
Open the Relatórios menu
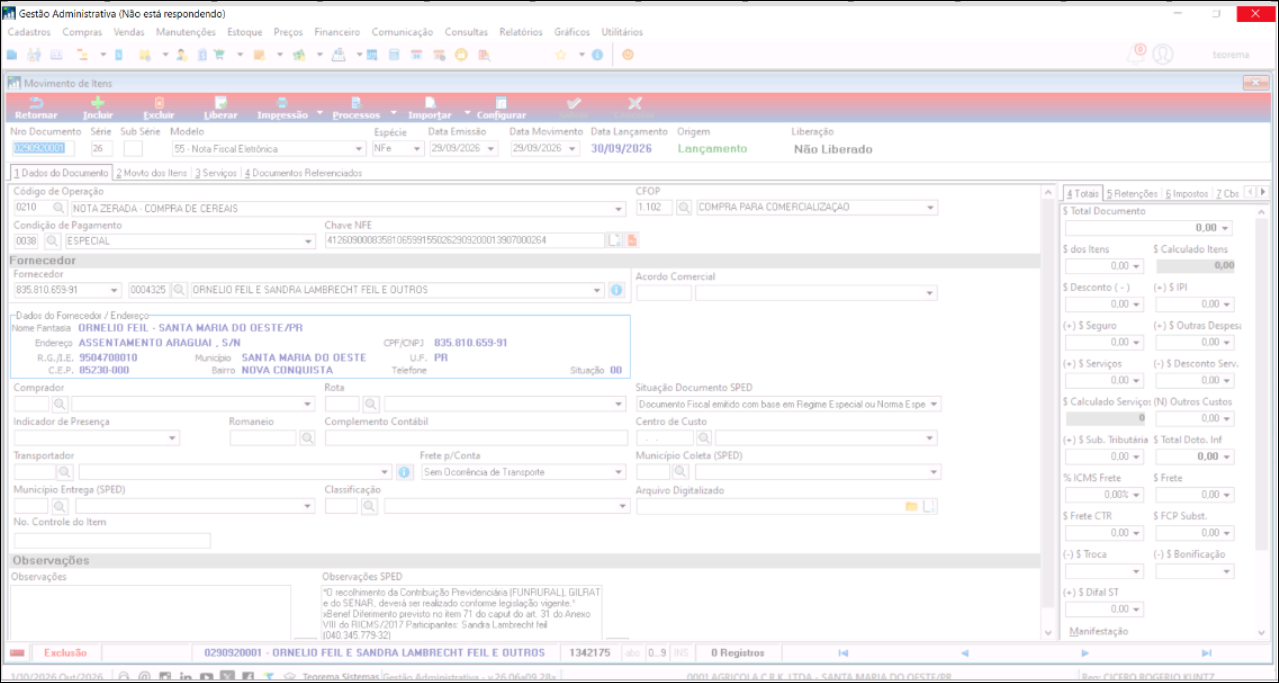pos(521,32)
